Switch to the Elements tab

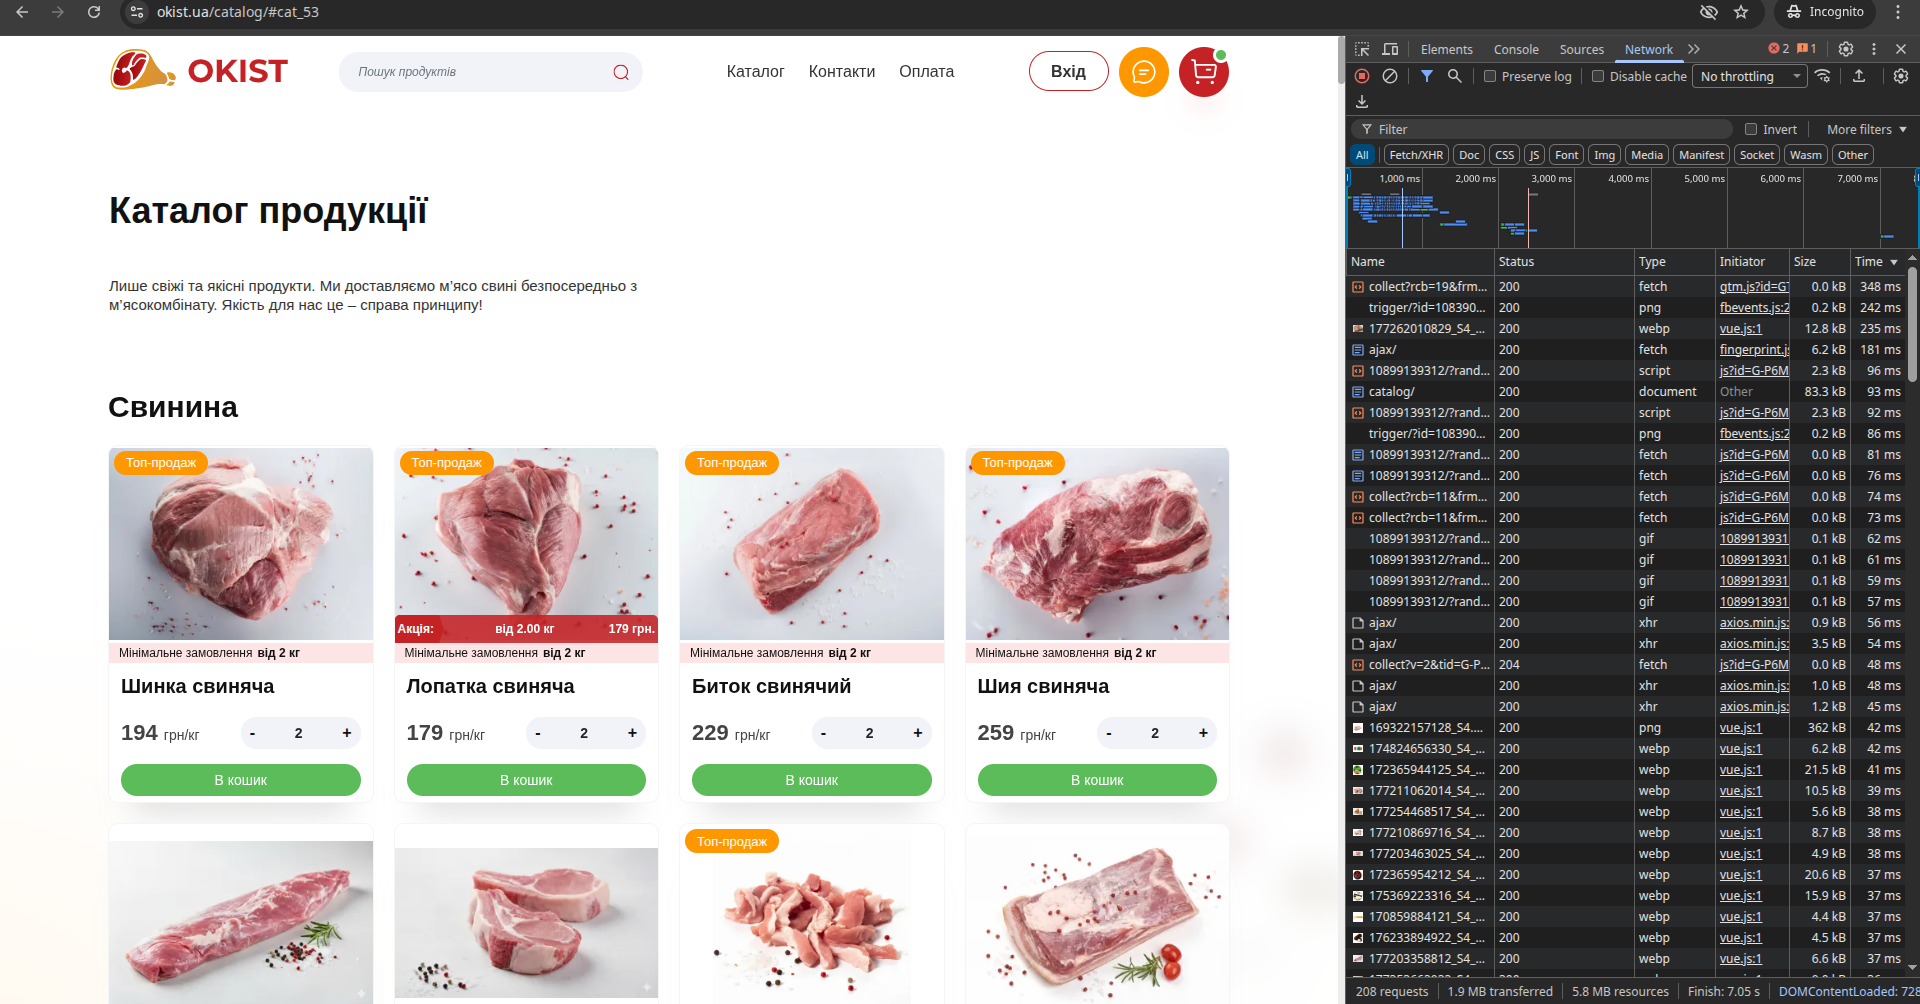(x=1446, y=49)
